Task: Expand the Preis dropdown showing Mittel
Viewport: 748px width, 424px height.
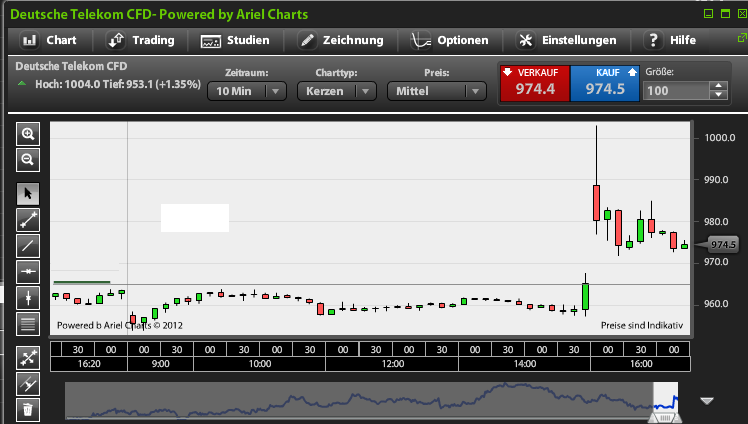Action: tap(436, 91)
